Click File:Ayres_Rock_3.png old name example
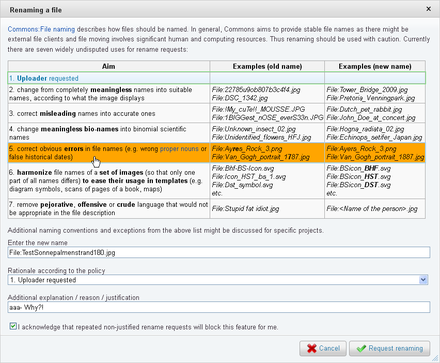Viewport: 440px width, 363px height. pyautogui.click(x=247, y=149)
